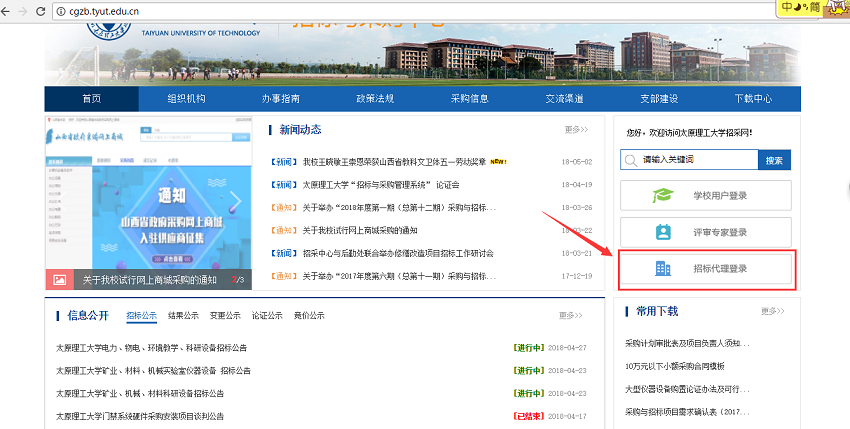Open the 下载中心 menu
850x429 pixels.
click(x=753, y=99)
